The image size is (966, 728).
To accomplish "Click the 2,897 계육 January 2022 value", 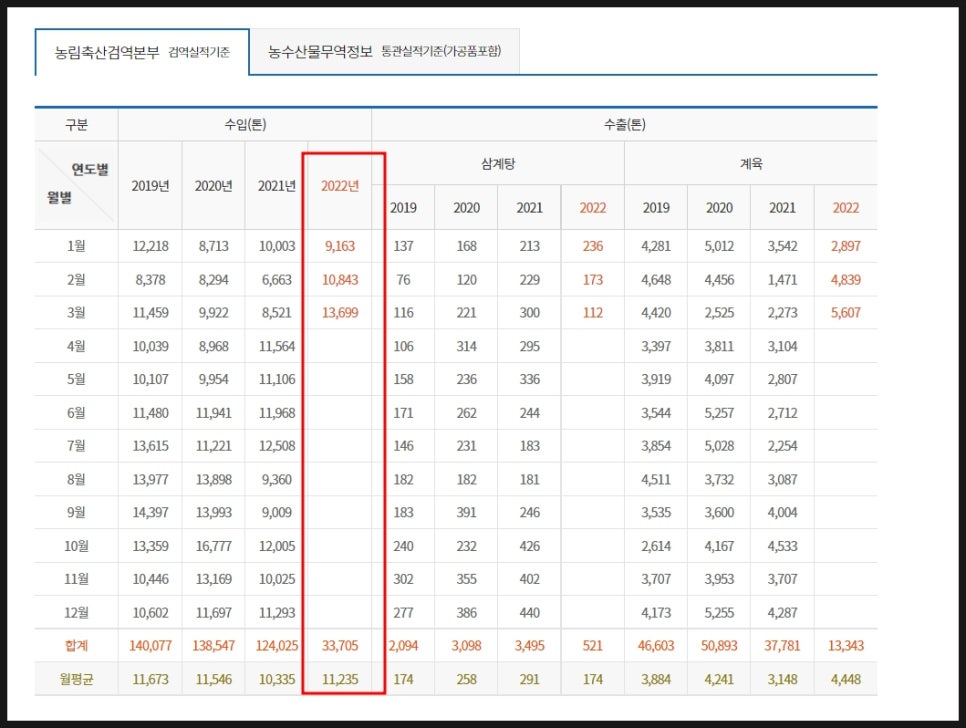I will (846, 246).
